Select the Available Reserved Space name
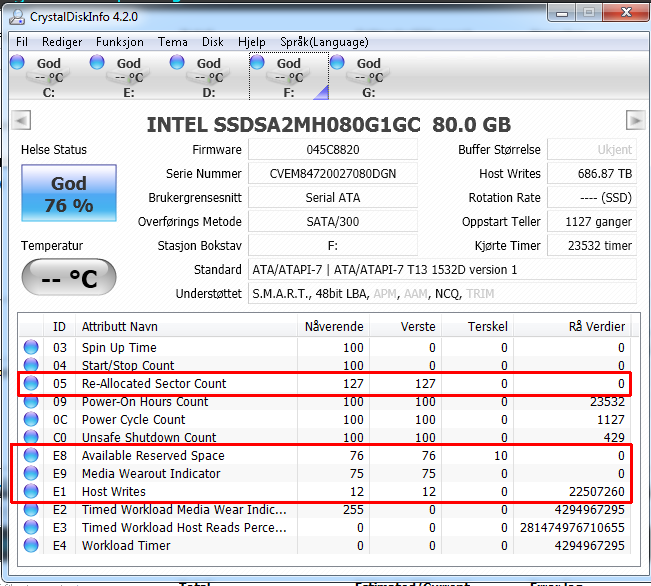The height and width of the screenshot is (586, 651). (153, 456)
